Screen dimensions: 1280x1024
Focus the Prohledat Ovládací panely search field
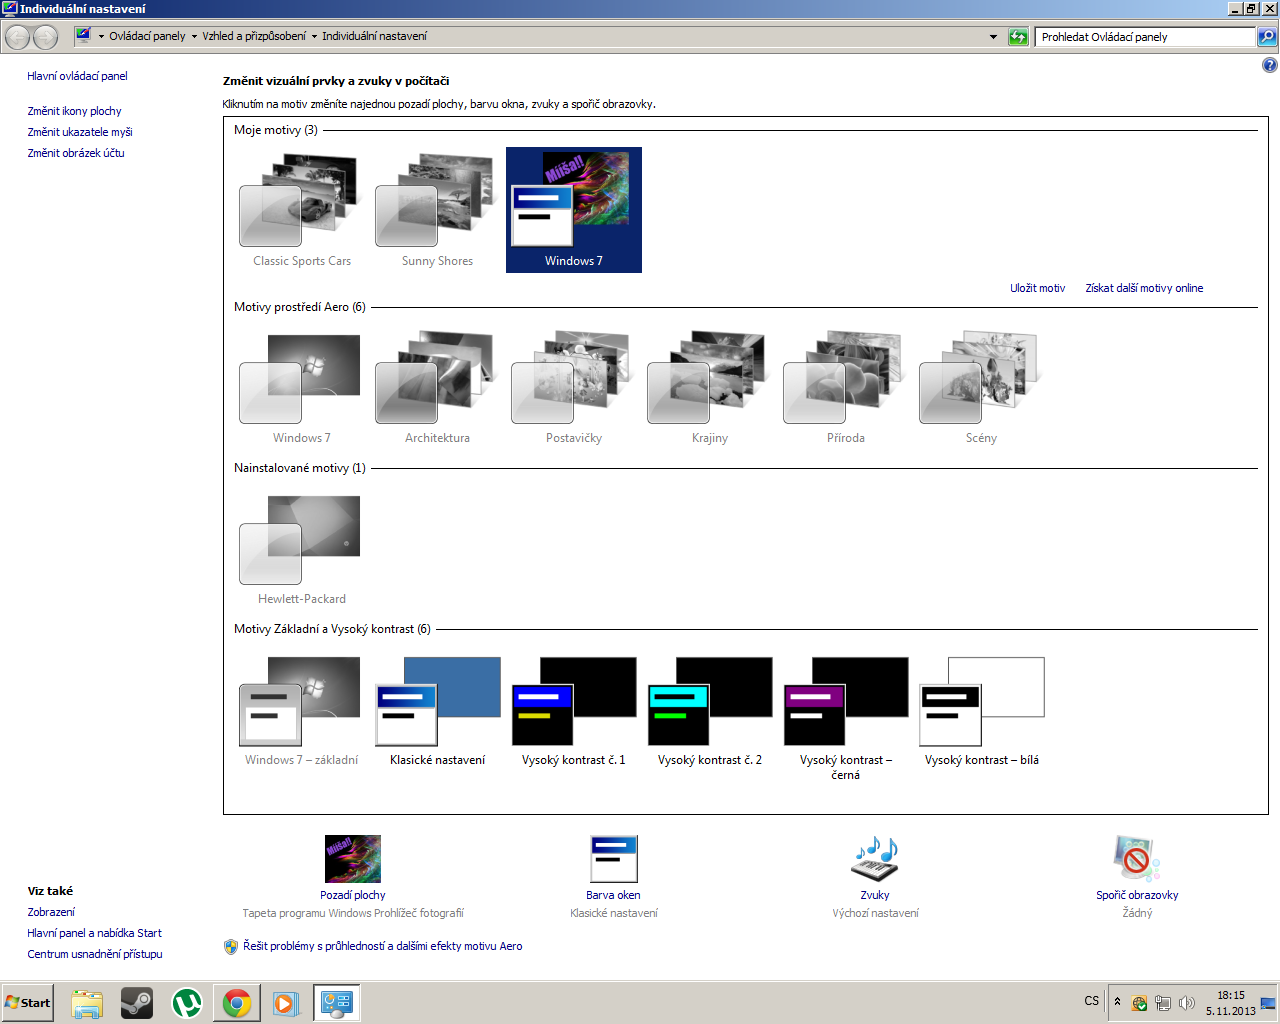[1146, 37]
